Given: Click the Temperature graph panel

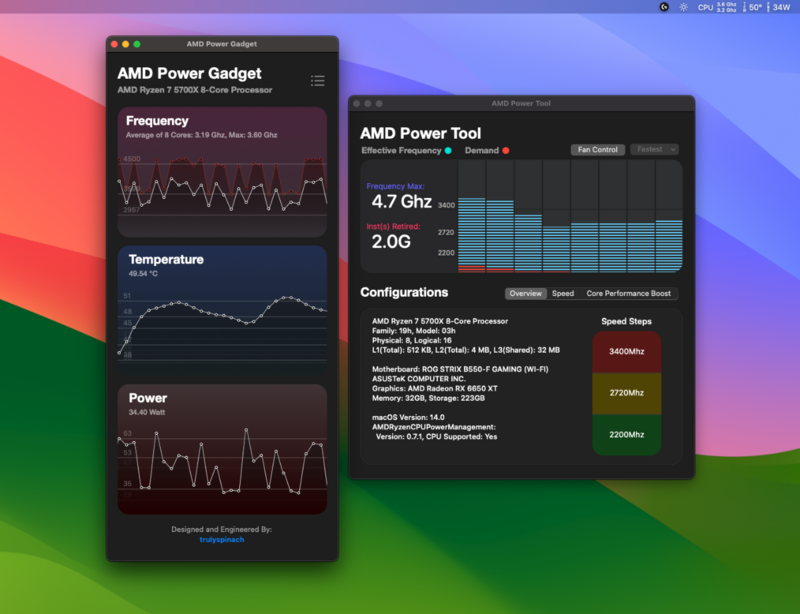Looking at the screenshot, I should tap(222, 310).
